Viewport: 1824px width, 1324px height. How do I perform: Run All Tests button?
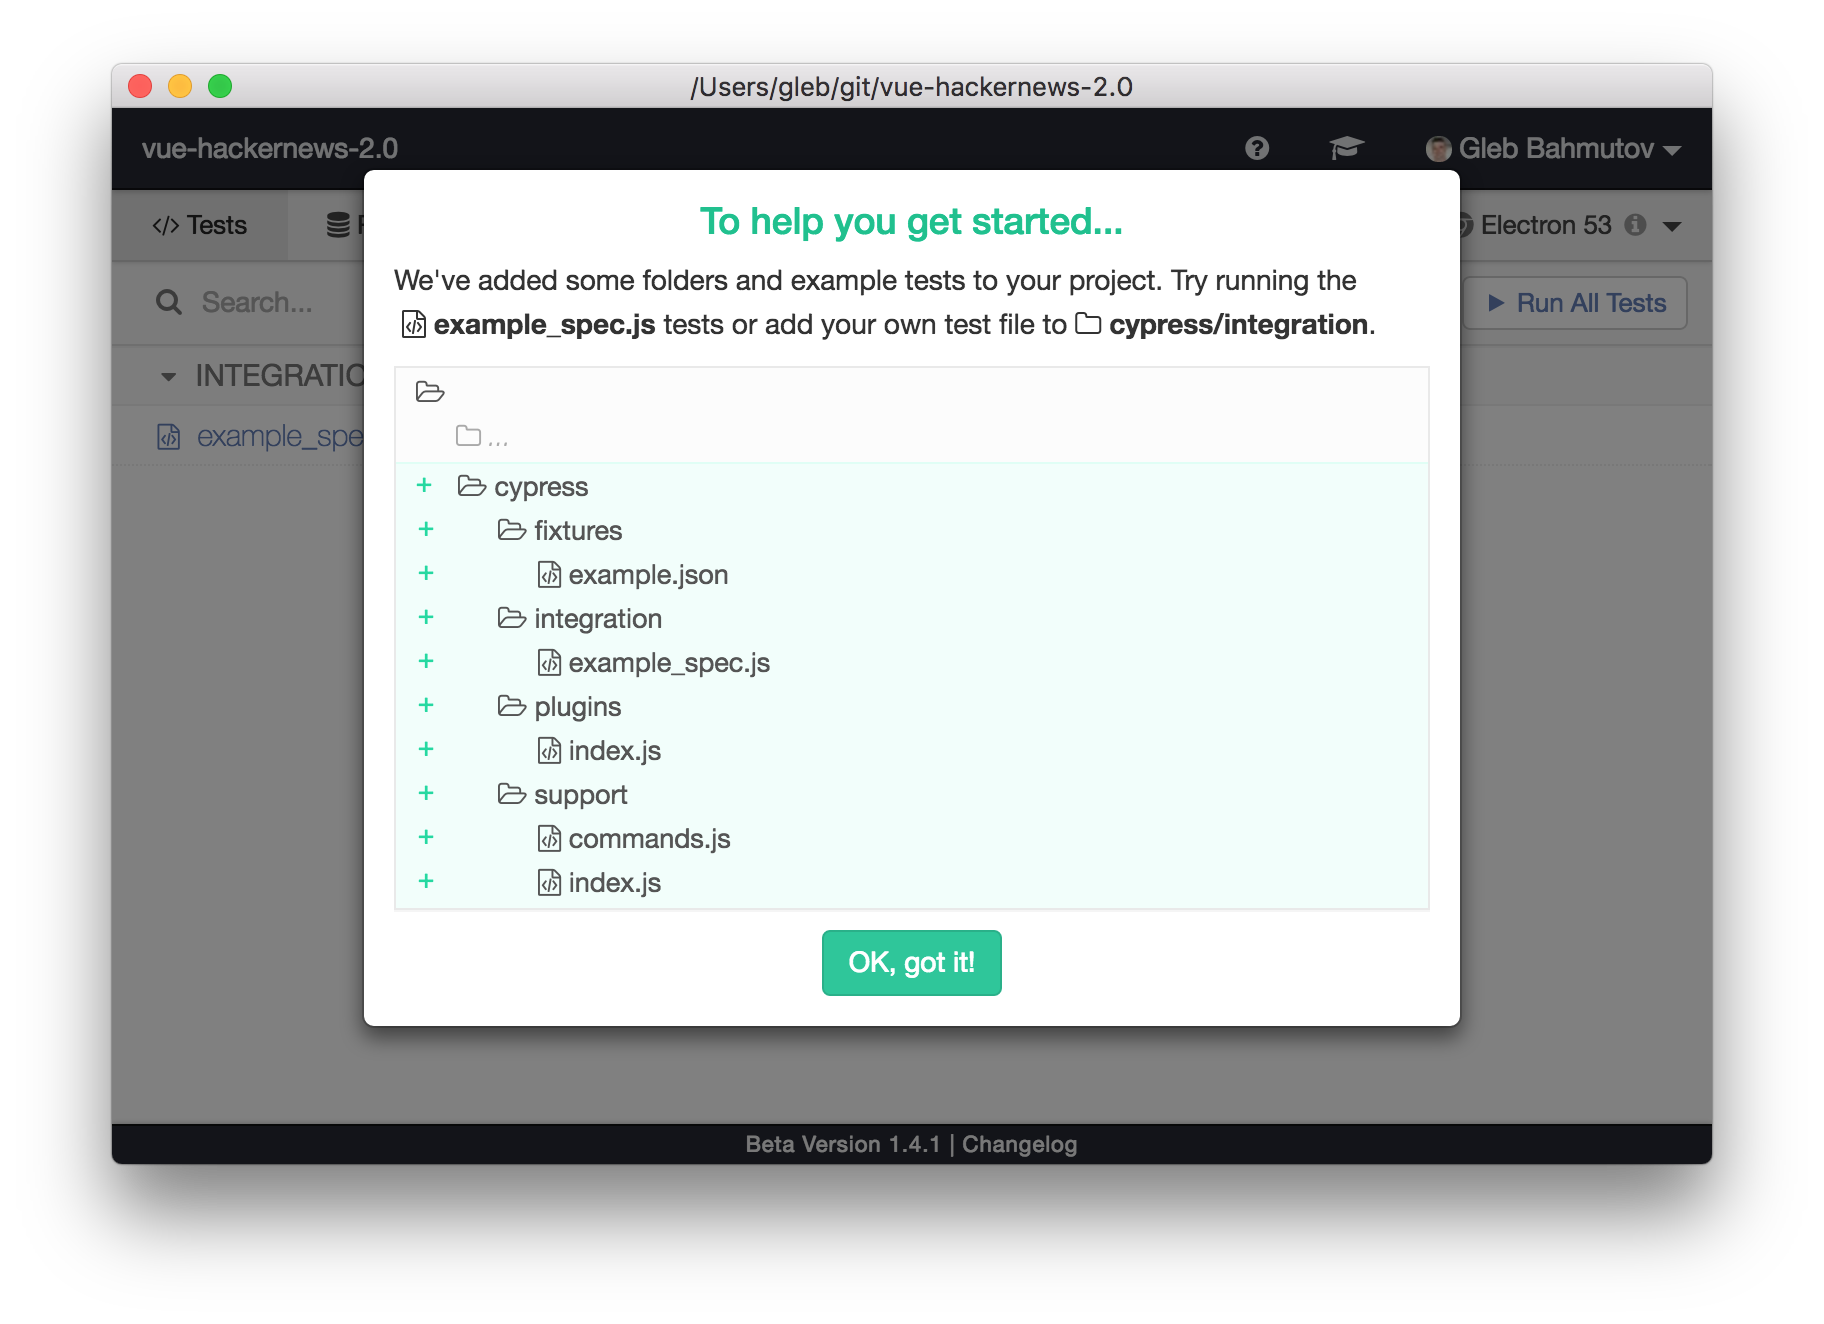click(x=1575, y=303)
